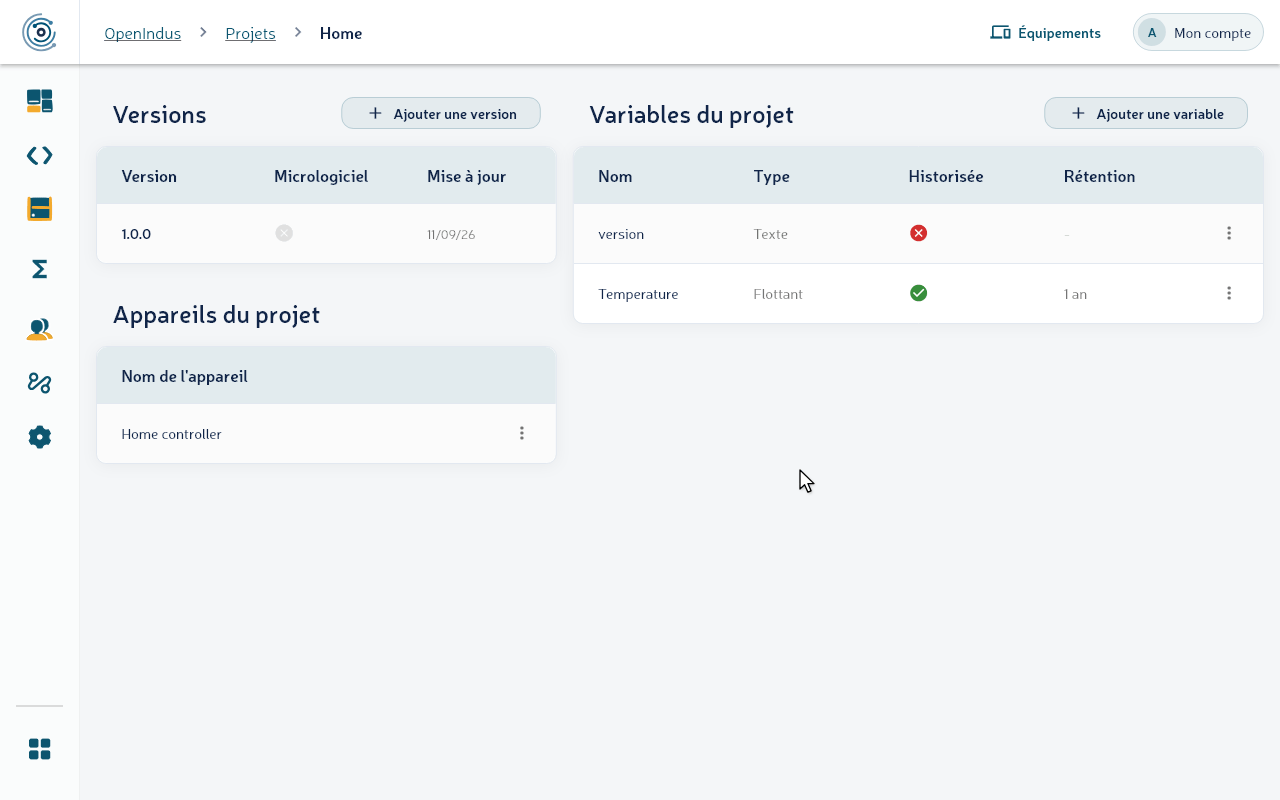Click the Nom de l'appareil column header
Screen dimensions: 1280x800
(184, 376)
